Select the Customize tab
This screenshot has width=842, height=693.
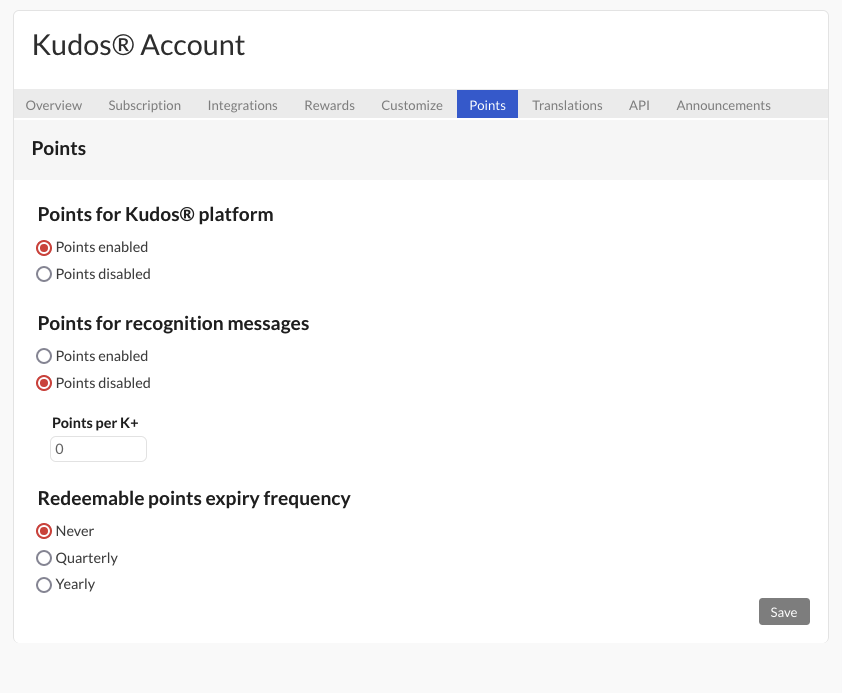[x=412, y=105]
